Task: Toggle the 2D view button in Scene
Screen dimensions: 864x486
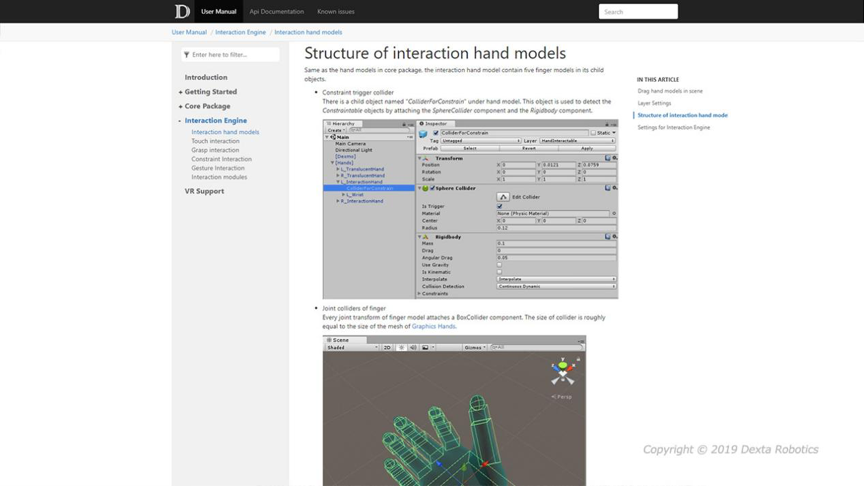Action: pos(388,348)
